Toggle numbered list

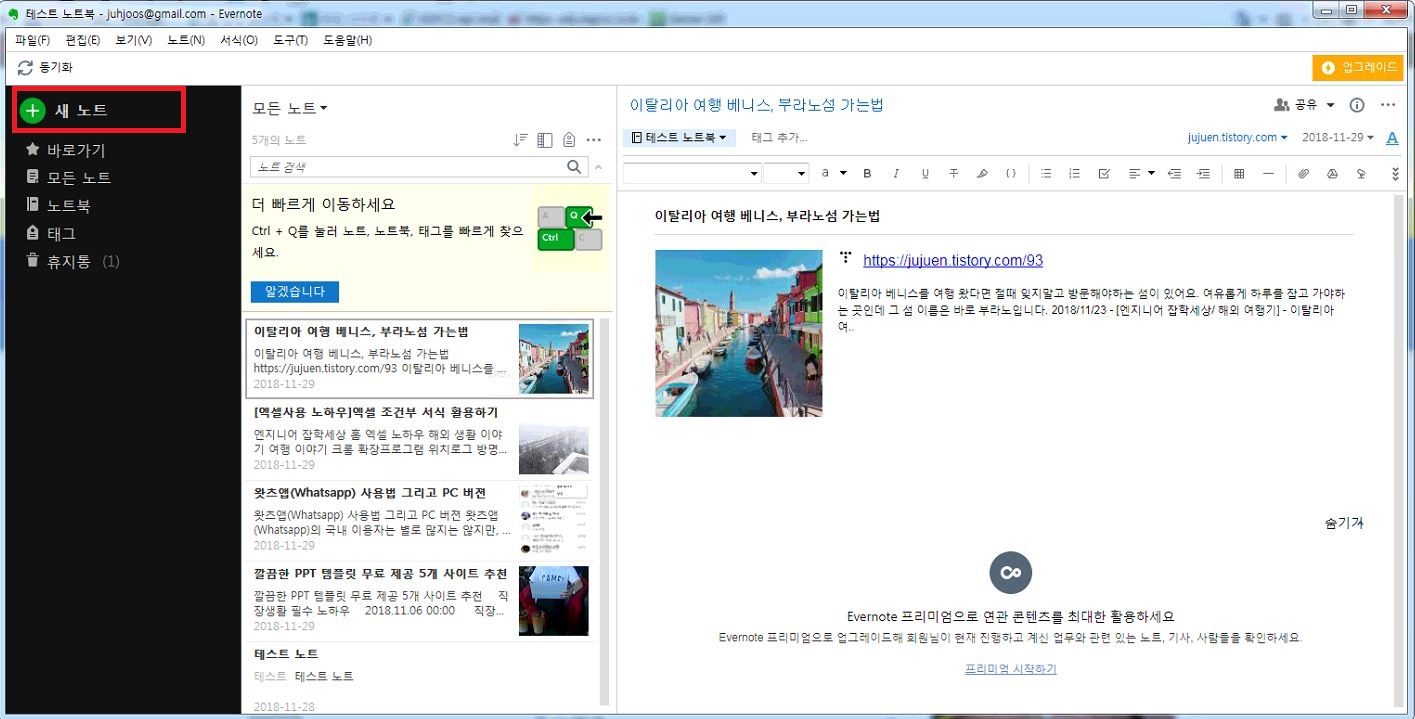click(x=1075, y=173)
